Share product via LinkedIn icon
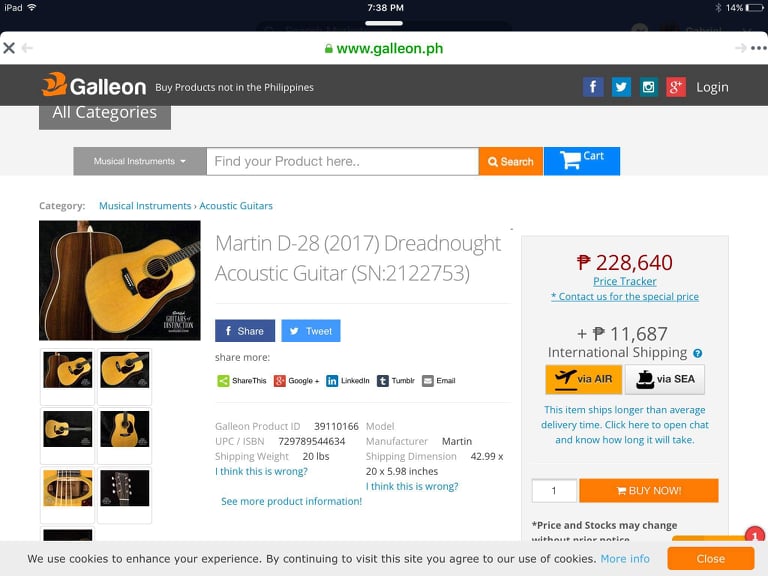This screenshot has width=768, height=576. pyautogui.click(x=332, y=381)
